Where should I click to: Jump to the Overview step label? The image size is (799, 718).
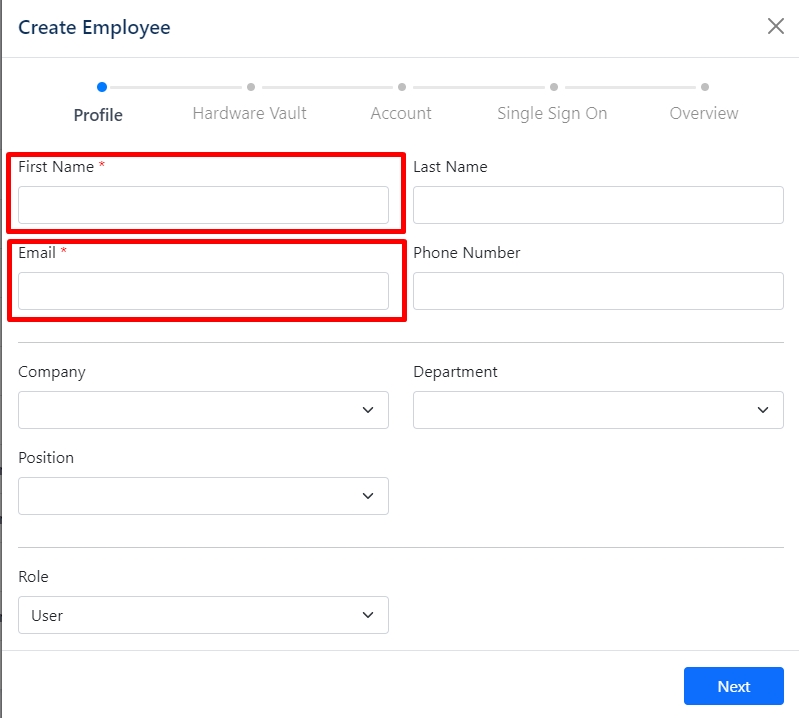pos(704,113)
